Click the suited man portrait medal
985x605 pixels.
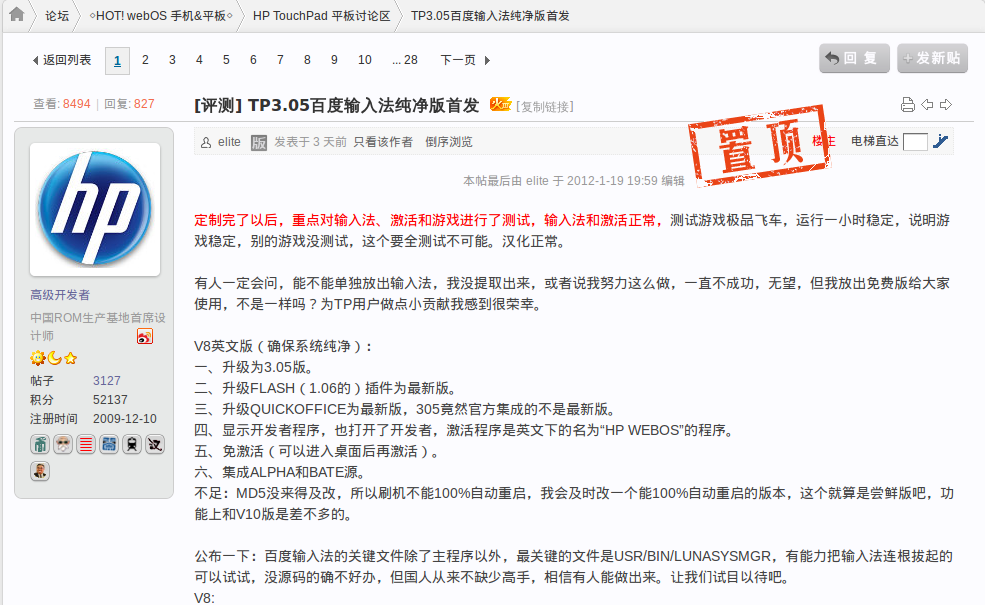pos(40,471)
